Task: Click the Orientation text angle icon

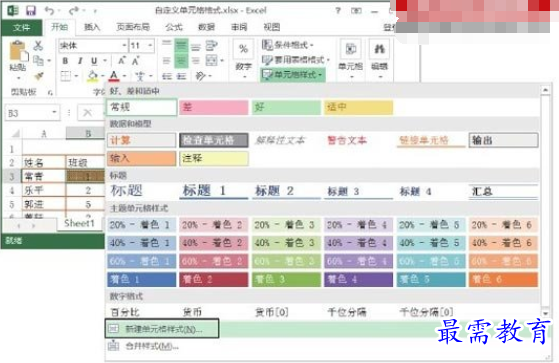Action: coord(201,76)
